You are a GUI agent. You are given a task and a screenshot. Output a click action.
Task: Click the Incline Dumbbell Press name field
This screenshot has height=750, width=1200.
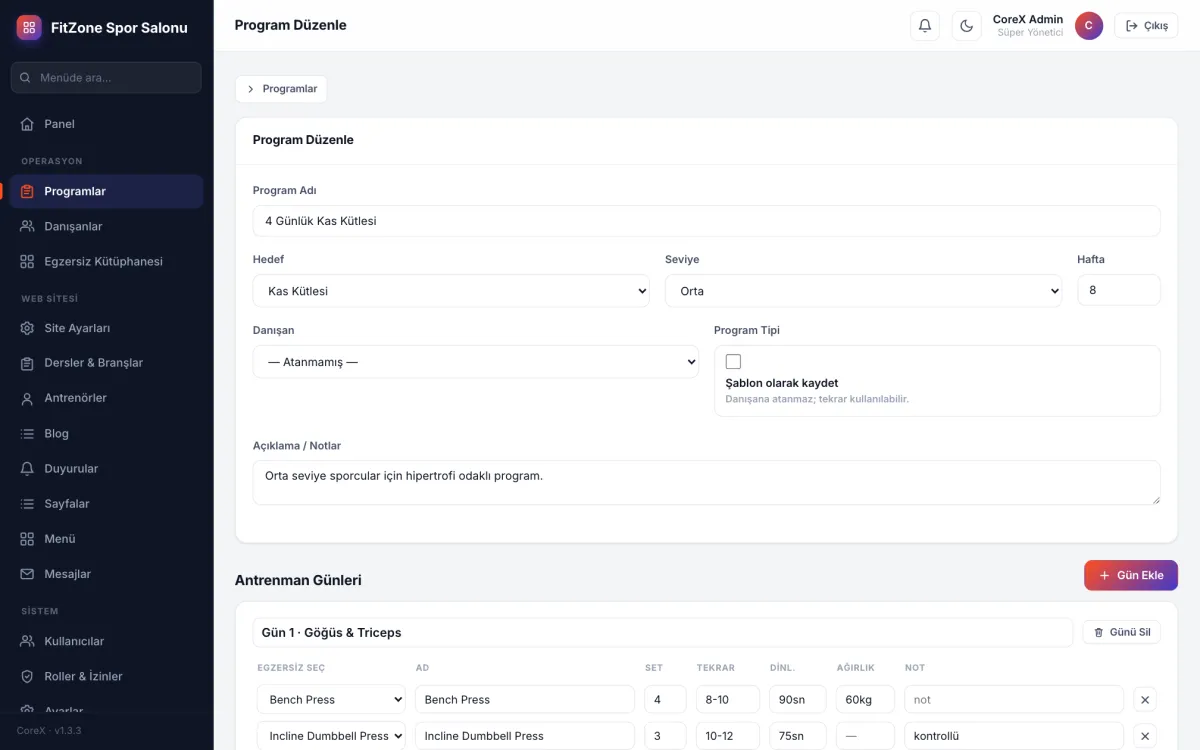coord(525,736)
